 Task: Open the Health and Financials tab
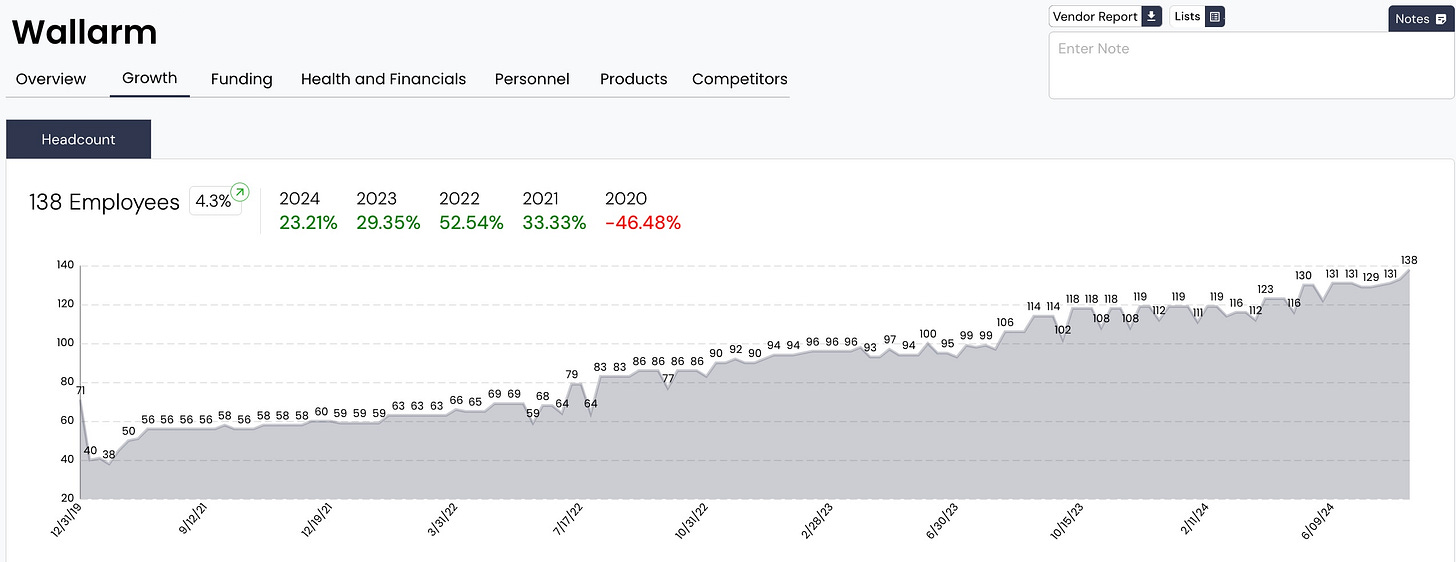pyautogui.click(x=384, y=79)
